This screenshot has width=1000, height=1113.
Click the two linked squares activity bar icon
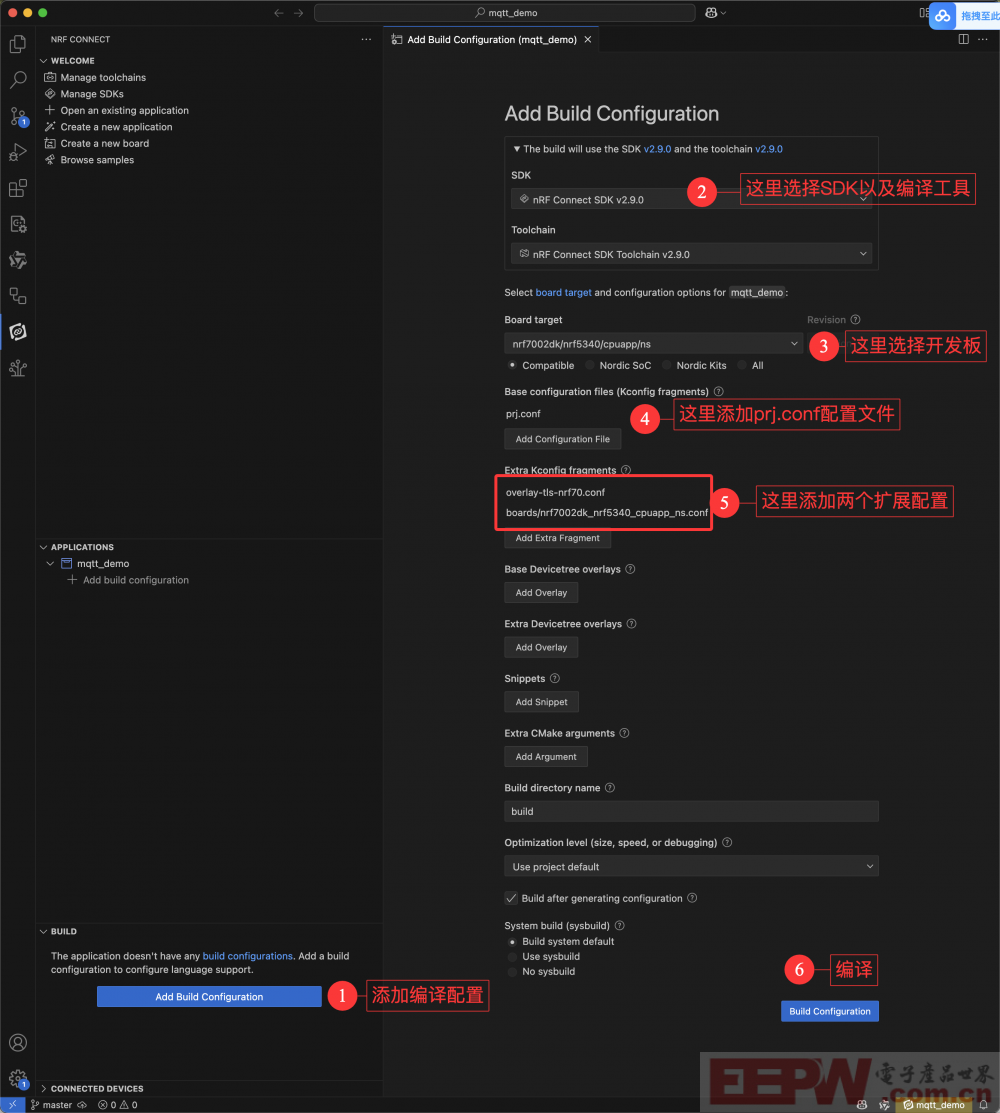pos(18,296)
